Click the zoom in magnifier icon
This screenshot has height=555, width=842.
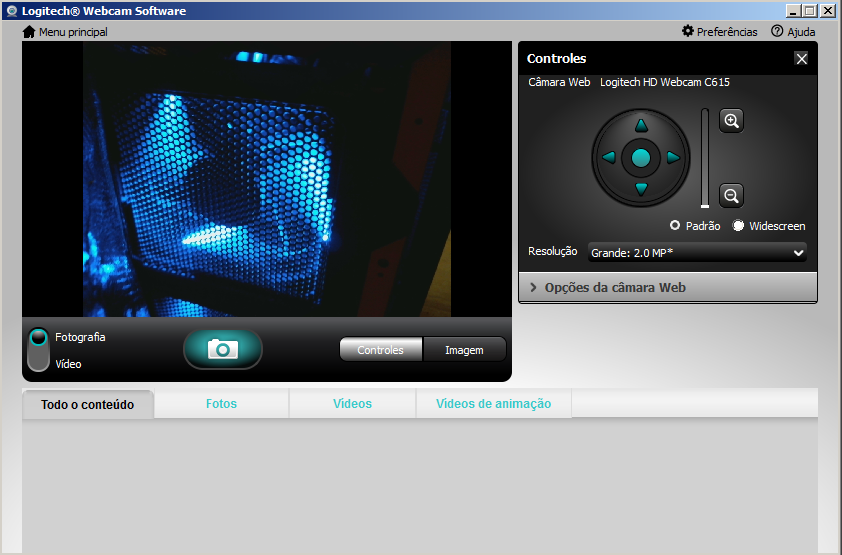coord(732,121)
